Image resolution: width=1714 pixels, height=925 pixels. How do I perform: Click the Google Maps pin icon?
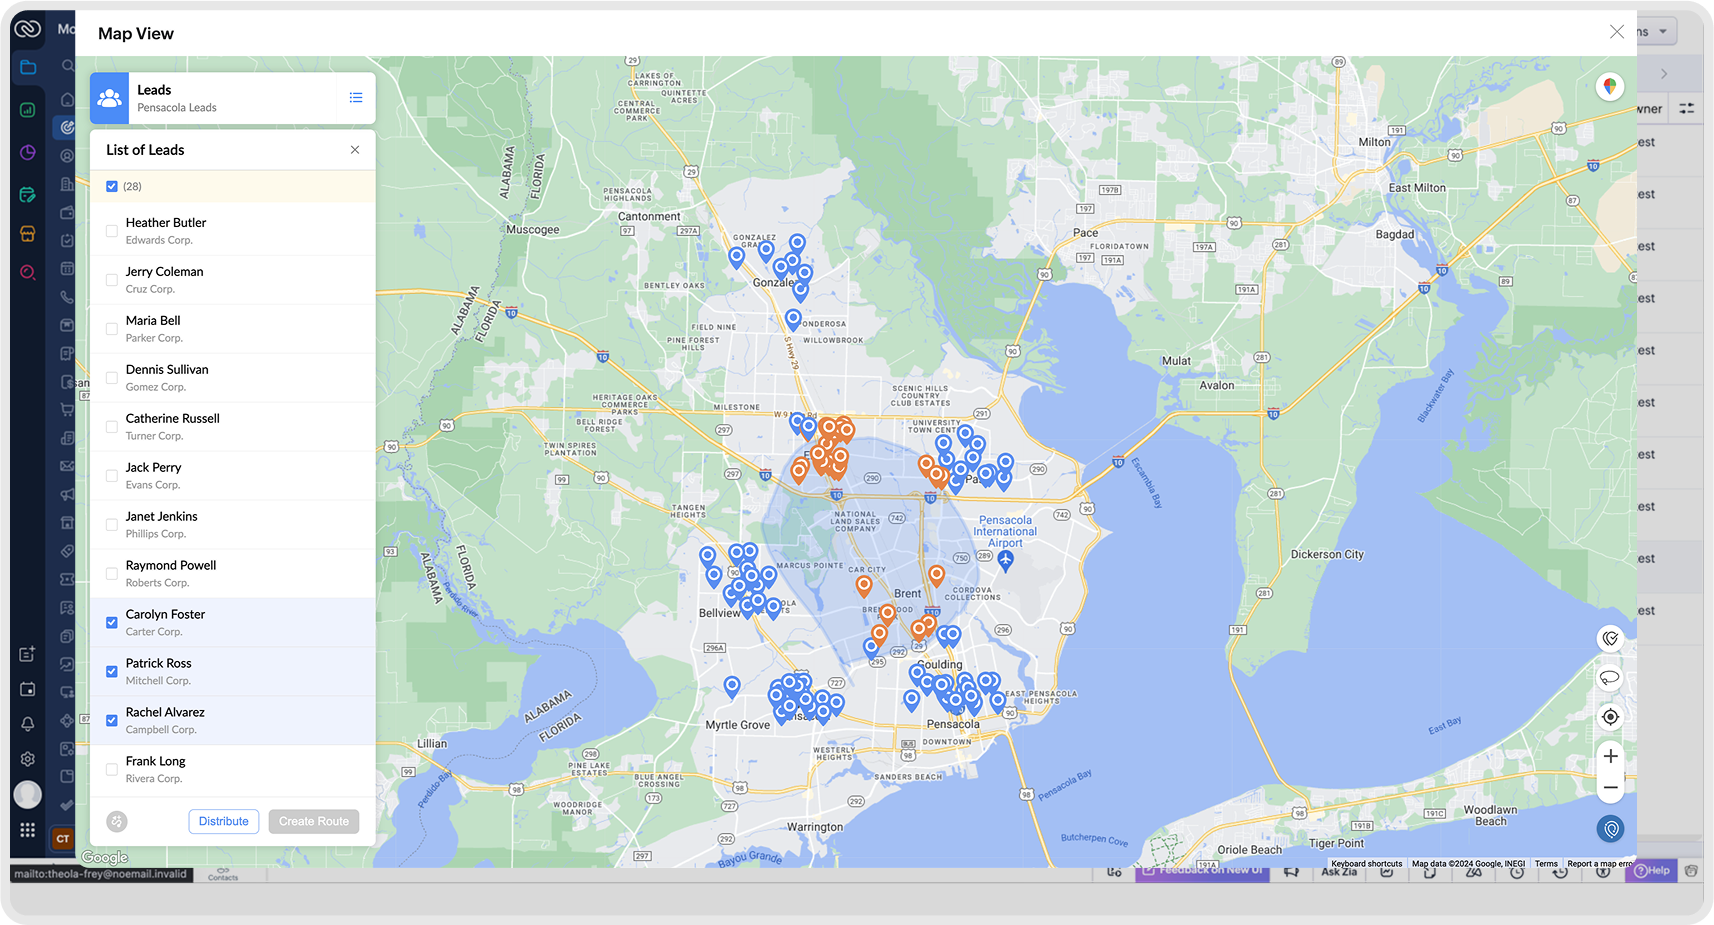coord(1610,87)
